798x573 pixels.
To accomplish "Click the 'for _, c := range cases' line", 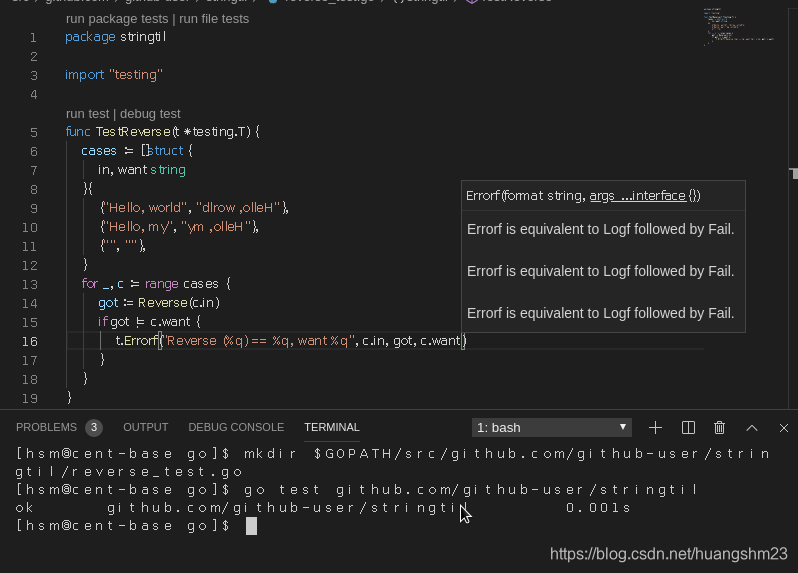I will (x=156, y=284).
